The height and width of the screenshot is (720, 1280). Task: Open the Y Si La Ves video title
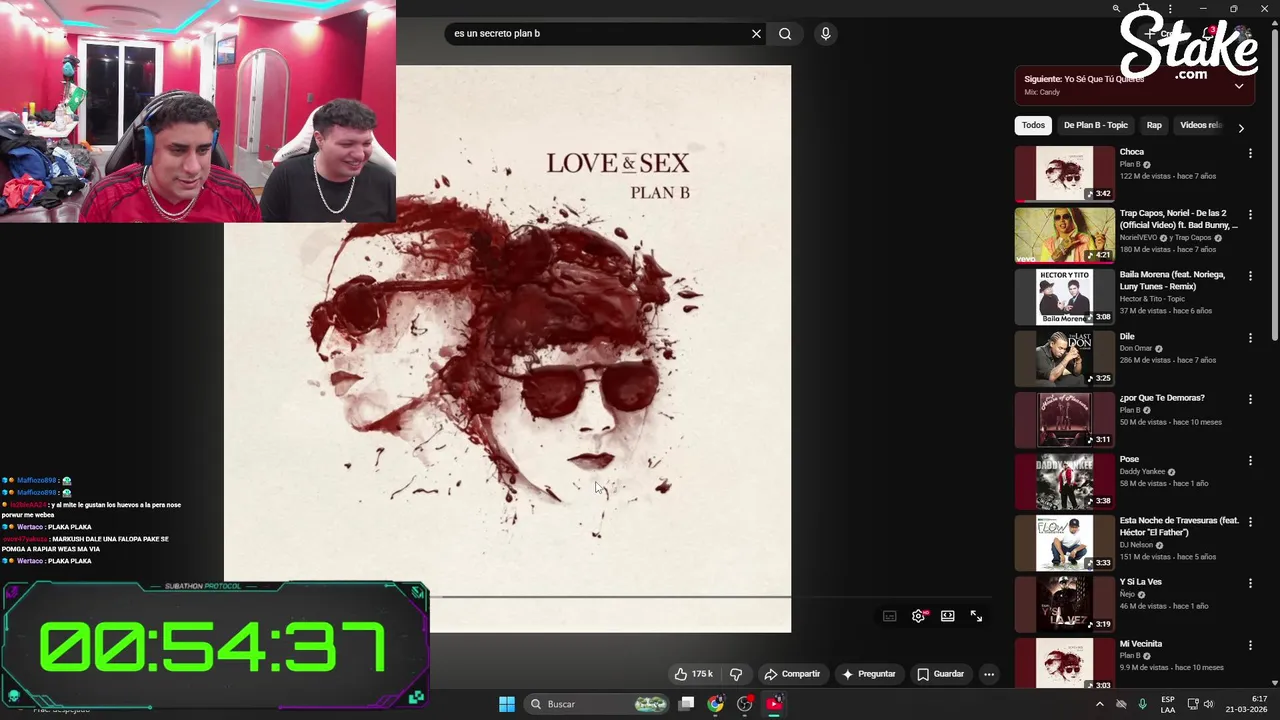click(1141, 582)
